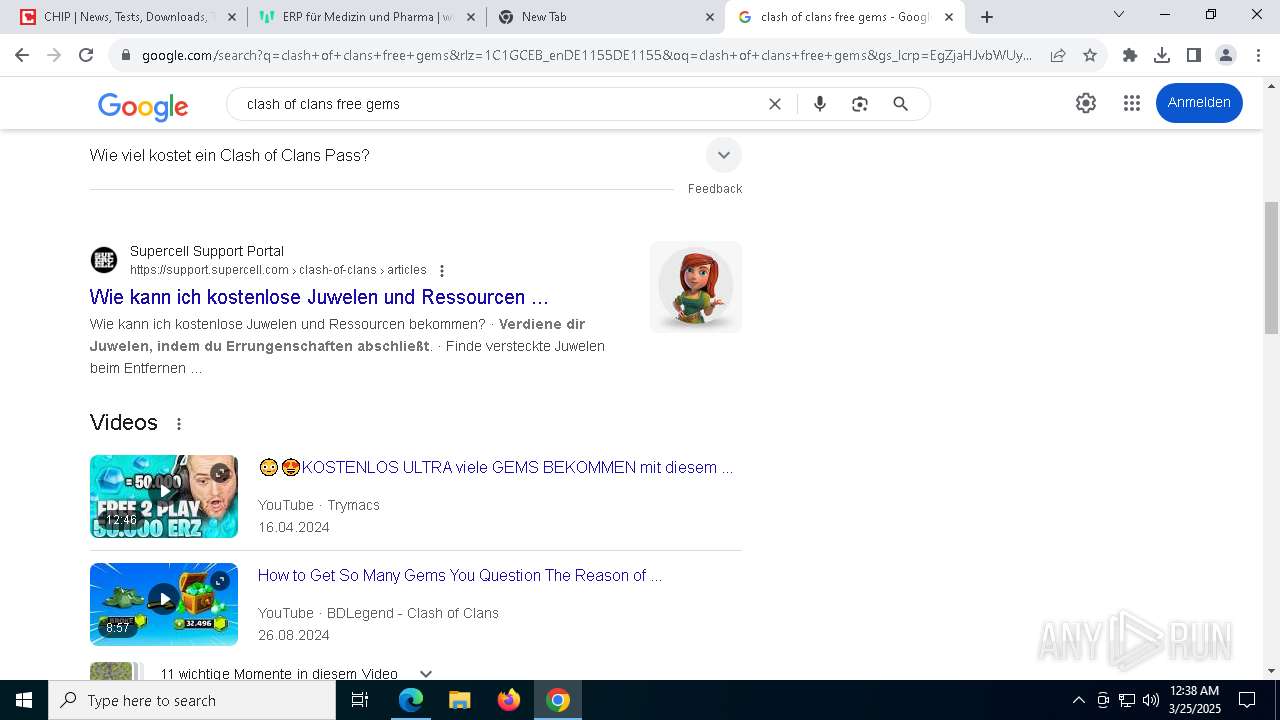This screenshot has height=720, width=1280.
Task: Expand 'Wie viel kostet ein Clash of Clans Pass?'
Action: coord(724,155)
